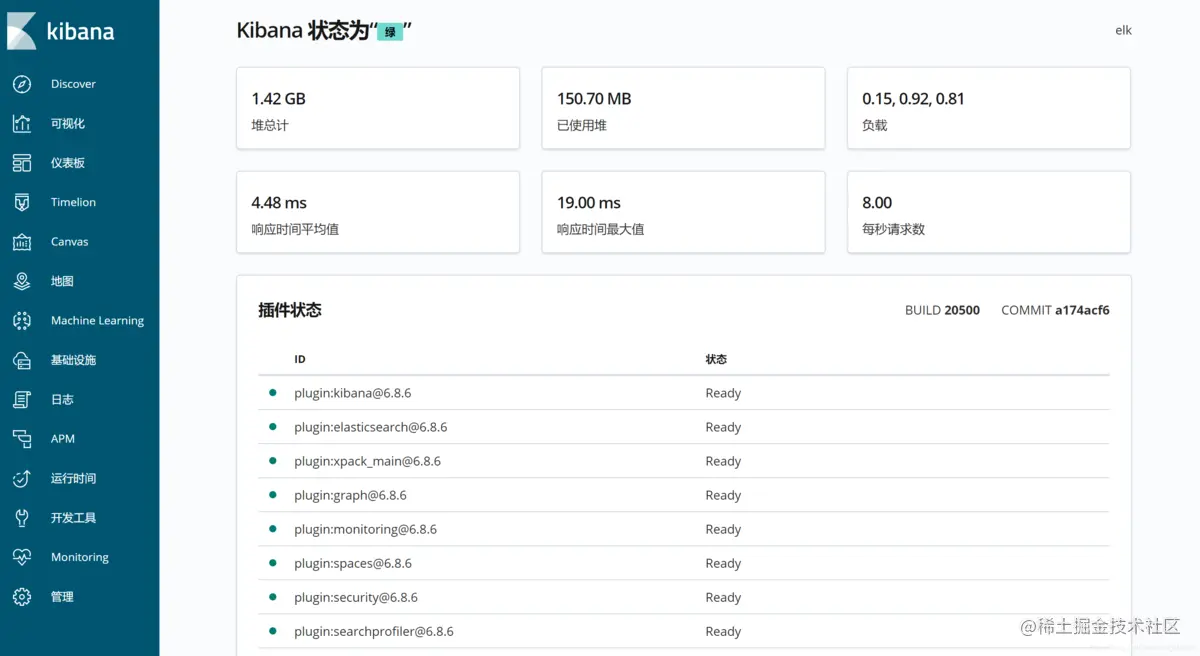
Task: Click green status dot for plugin:elasticsearch
Action: coord(272,427)
